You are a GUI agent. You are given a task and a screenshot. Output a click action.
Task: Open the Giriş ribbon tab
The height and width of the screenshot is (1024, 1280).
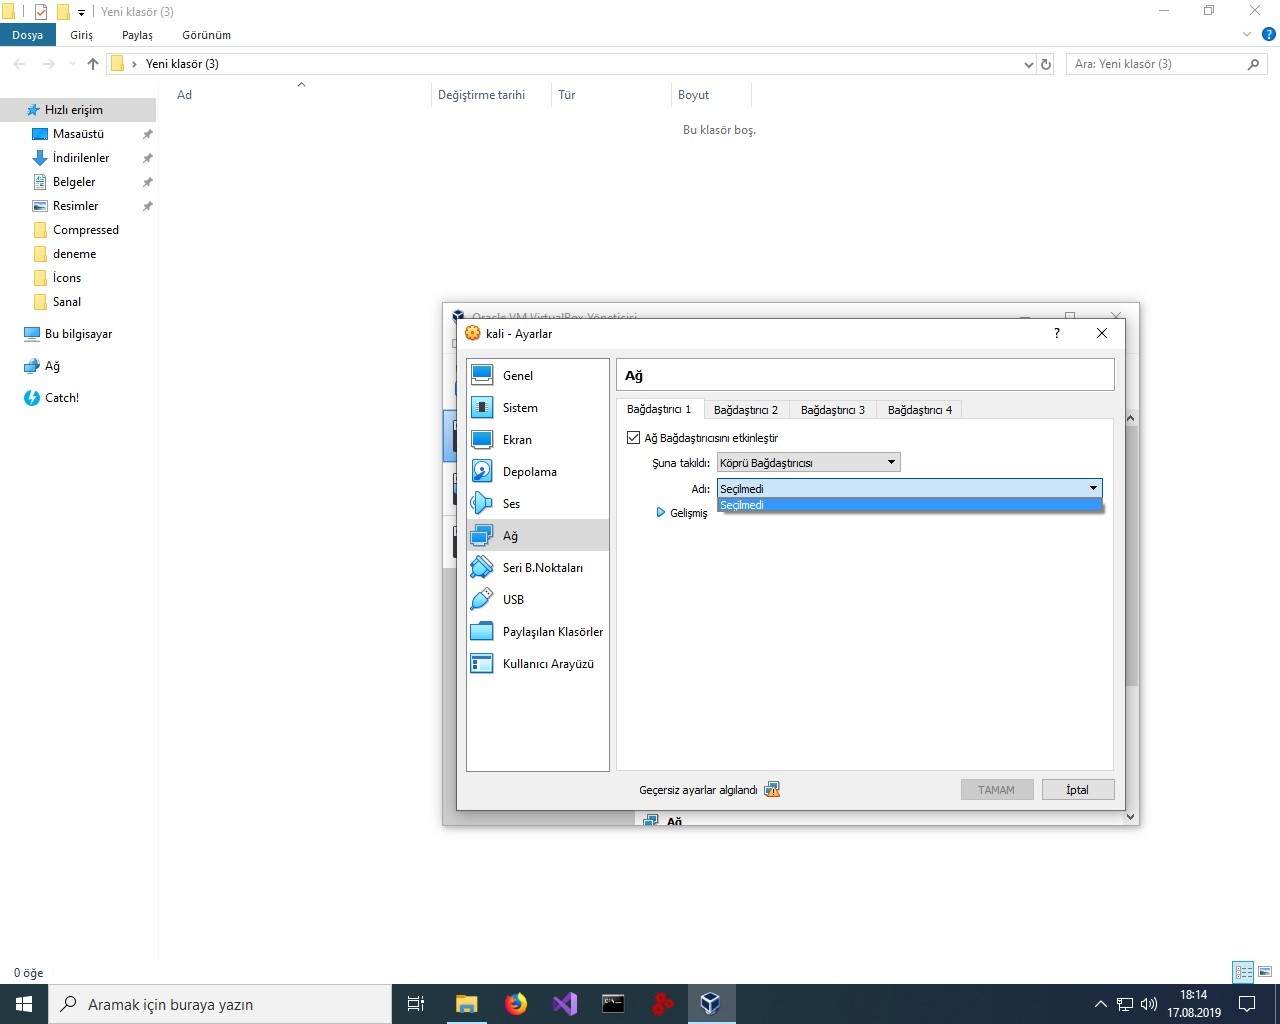click(82, 35)
